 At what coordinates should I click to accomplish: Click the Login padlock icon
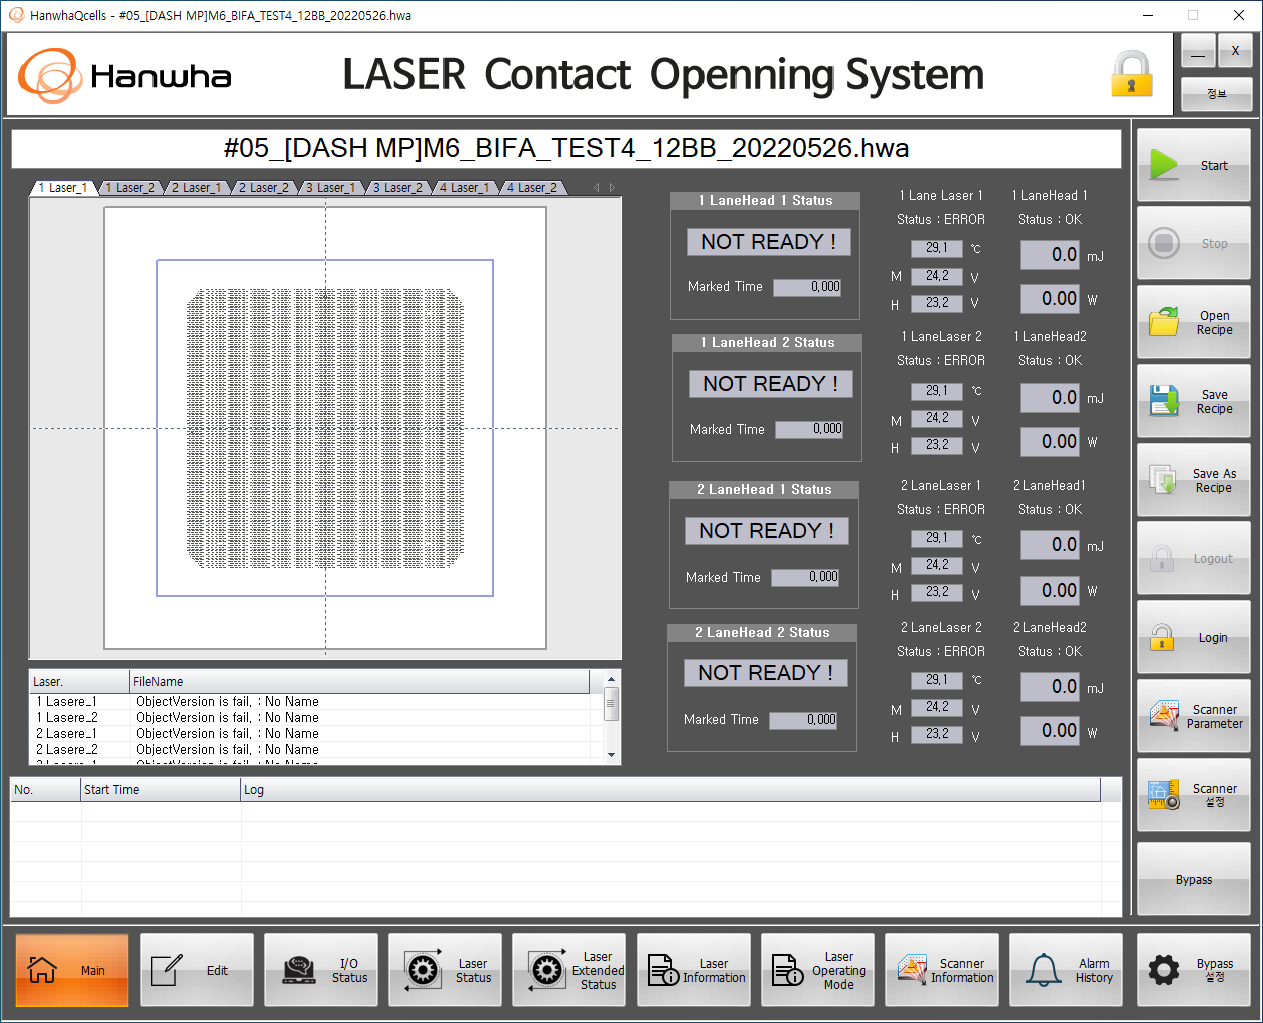1162,637
